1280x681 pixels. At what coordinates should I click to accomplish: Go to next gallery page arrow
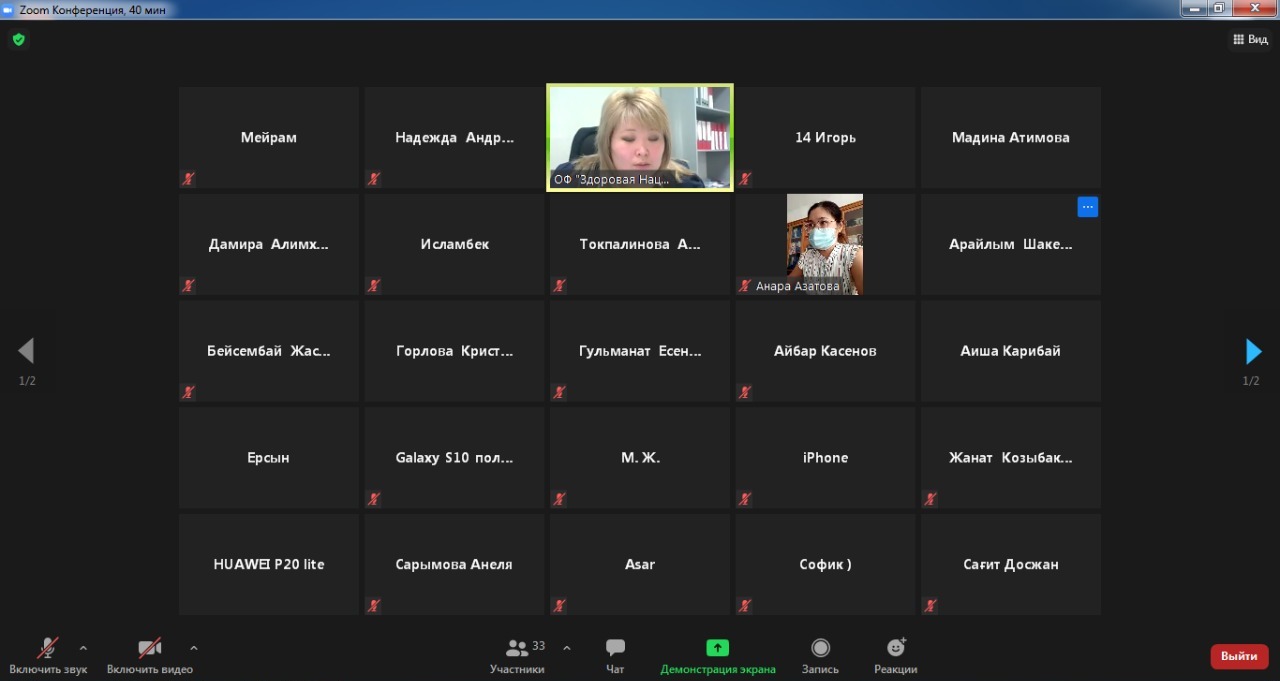[1253, 351]
